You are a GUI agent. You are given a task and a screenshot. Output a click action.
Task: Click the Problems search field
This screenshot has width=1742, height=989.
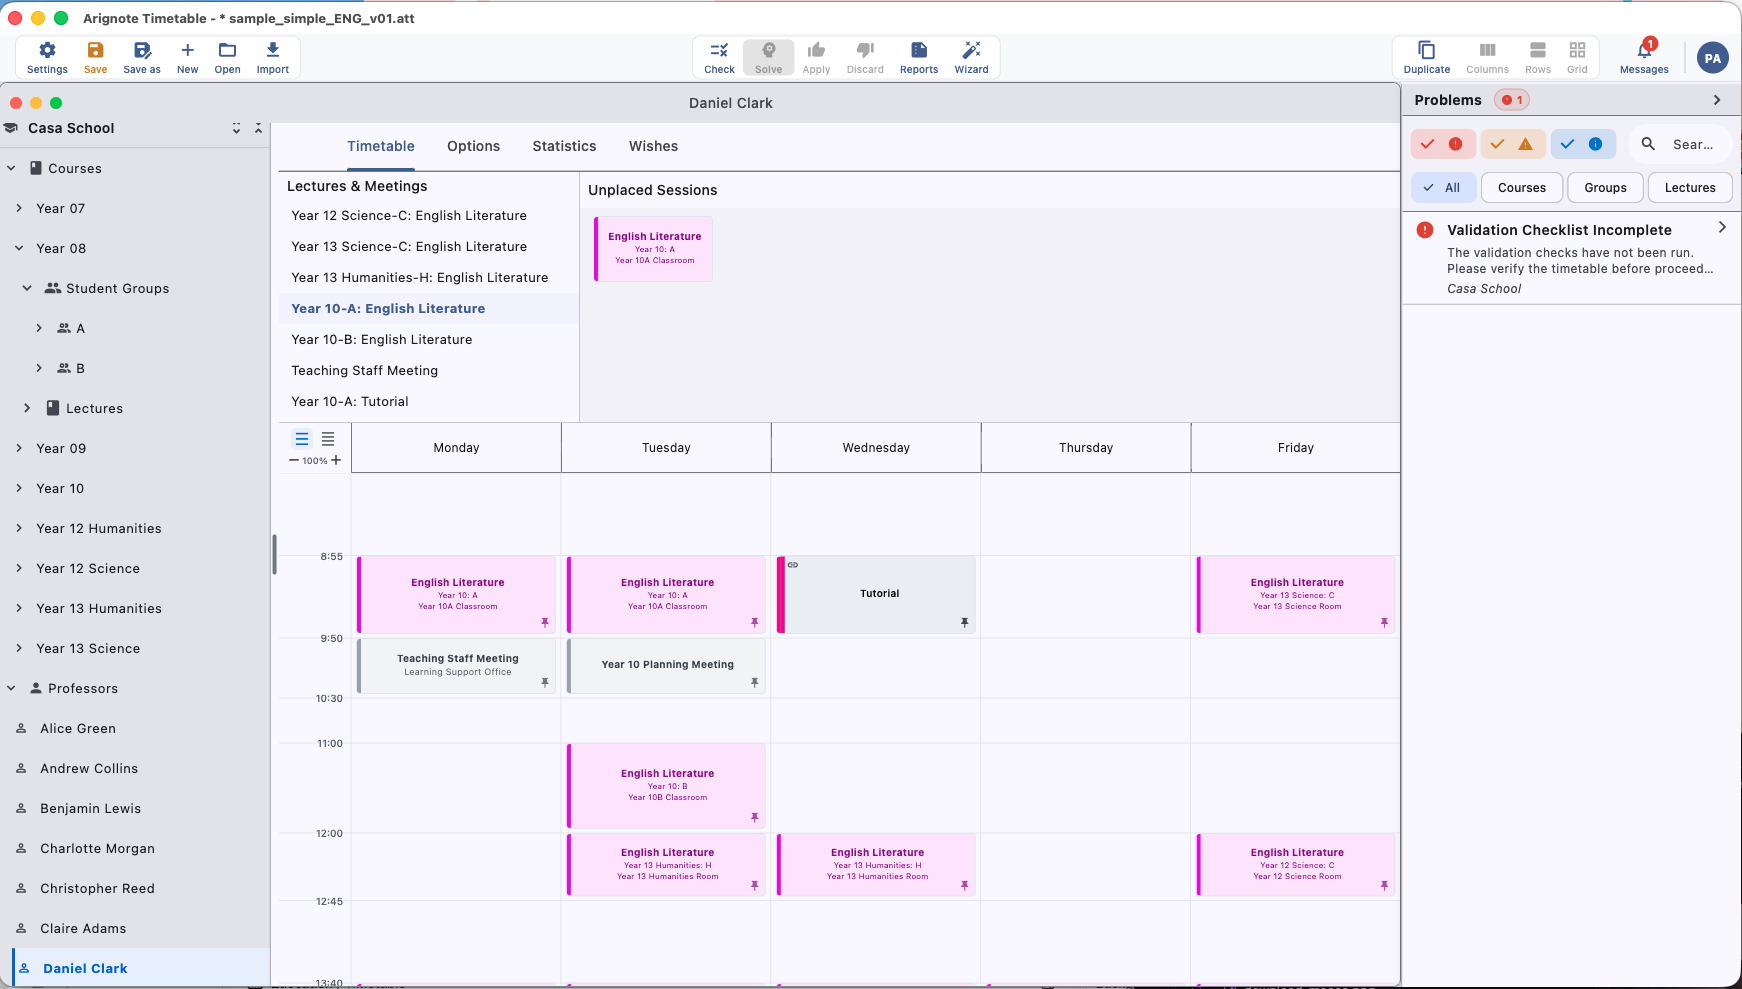coord(1681,144)
